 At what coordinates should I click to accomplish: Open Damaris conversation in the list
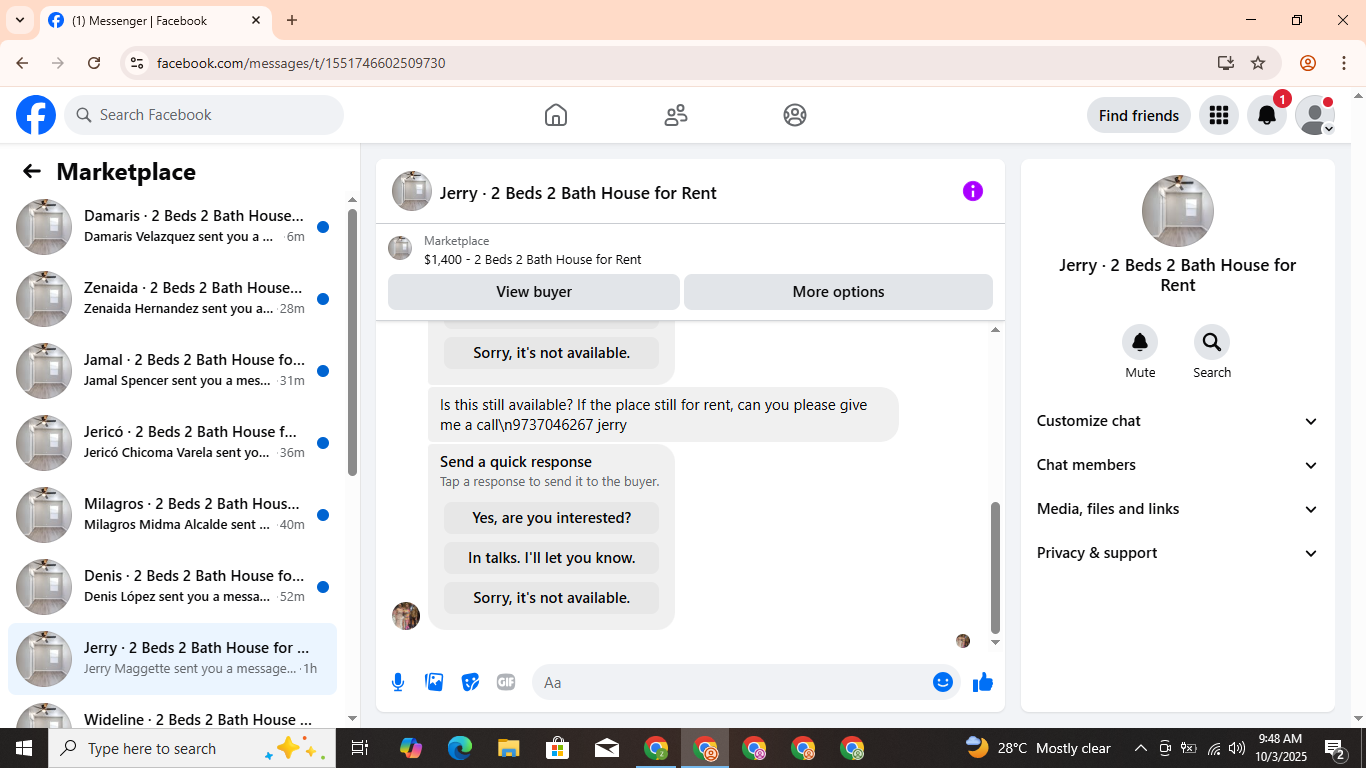[172, 227]
